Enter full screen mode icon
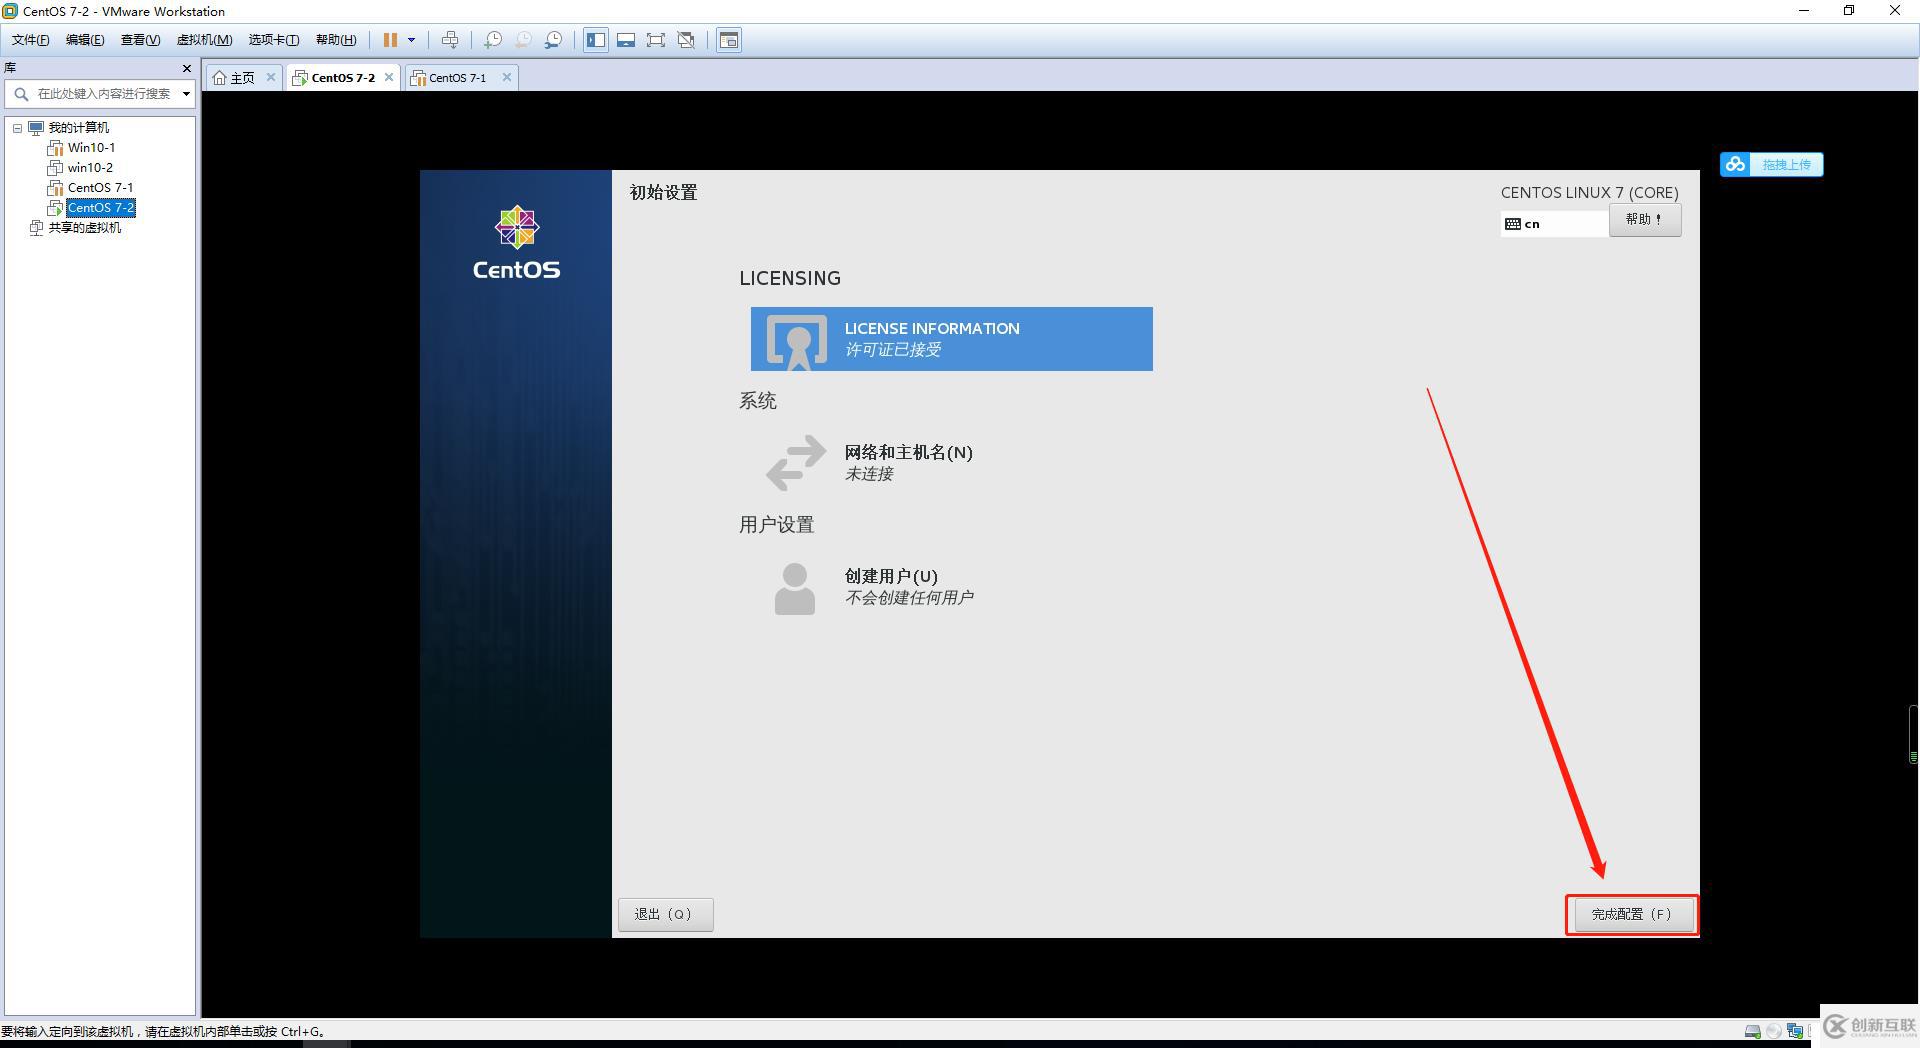The width and height of the screenshot is (1920, 1048). click(x=656, y=40)
